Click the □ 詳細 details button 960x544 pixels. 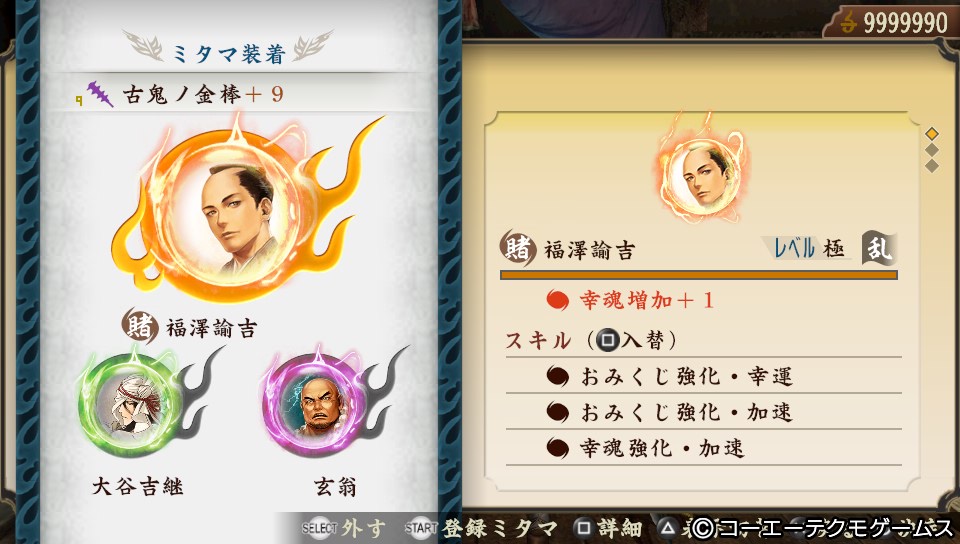point(608,527)
